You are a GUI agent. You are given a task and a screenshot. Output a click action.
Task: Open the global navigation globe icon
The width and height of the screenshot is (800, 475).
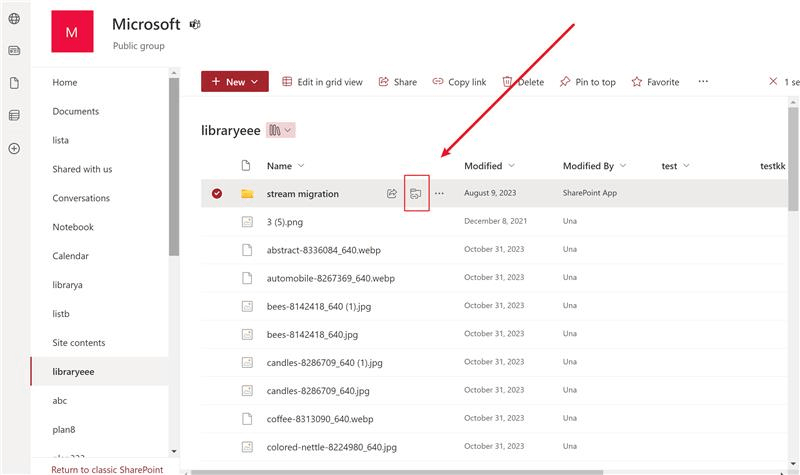[x=14, y=19]
